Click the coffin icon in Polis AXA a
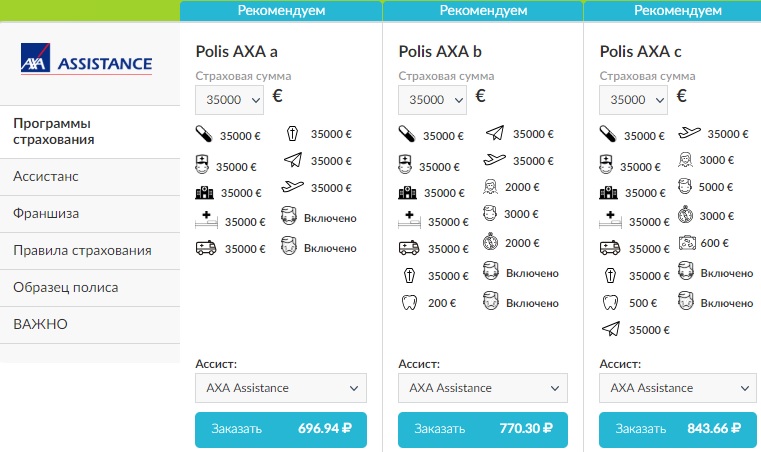The width and height of the screenshot is (761, 452). tap(292, 134)
